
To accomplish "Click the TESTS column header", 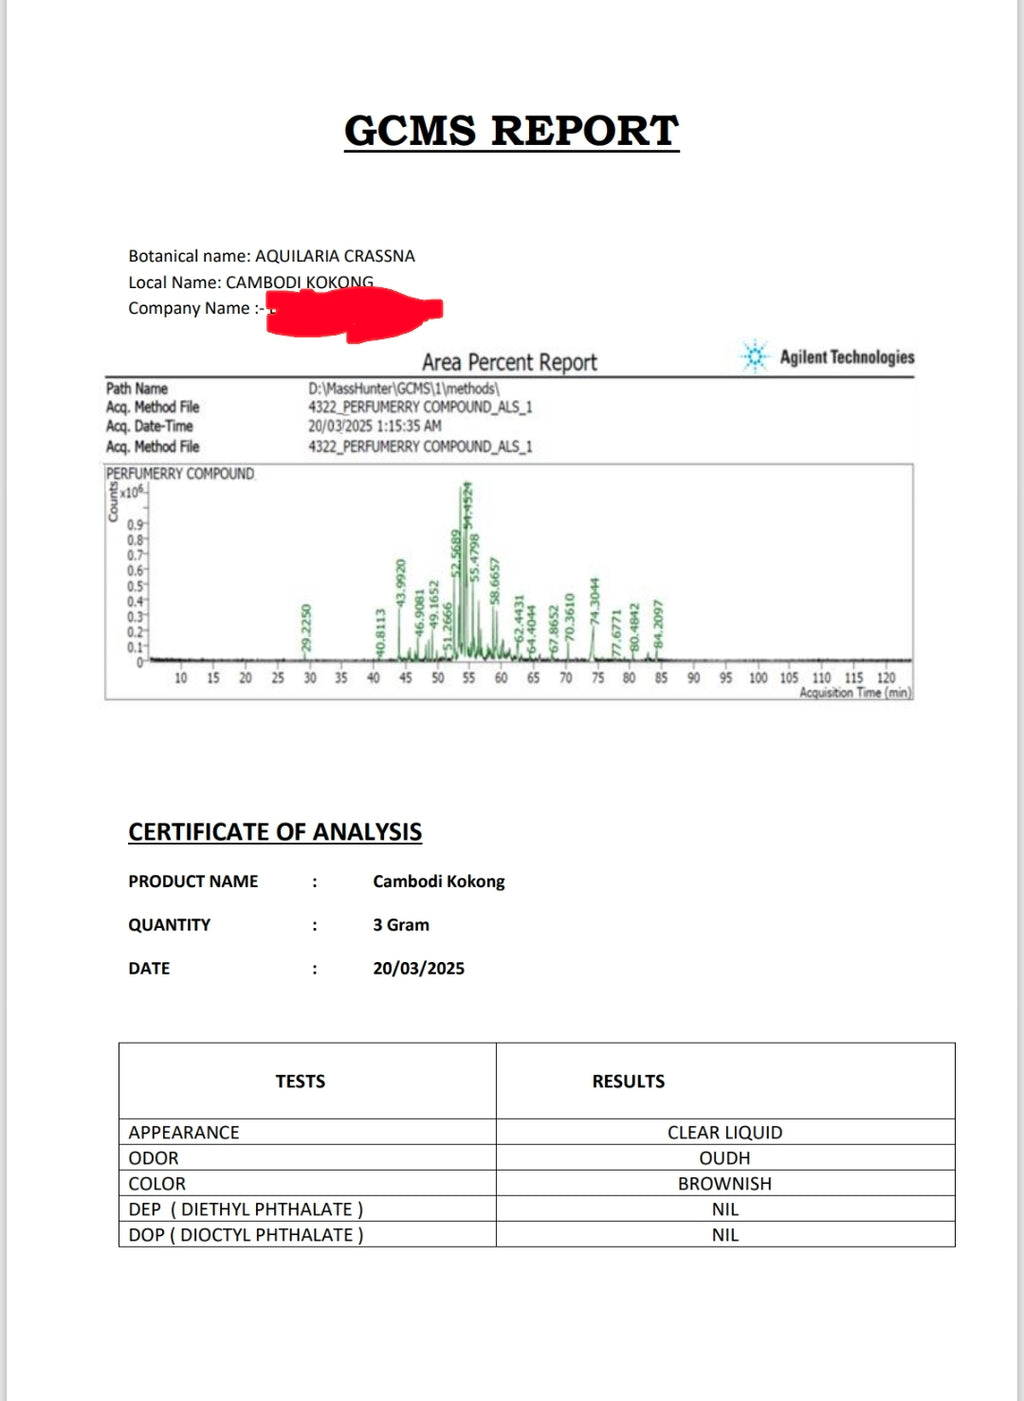I will (x=300, y=1081).
